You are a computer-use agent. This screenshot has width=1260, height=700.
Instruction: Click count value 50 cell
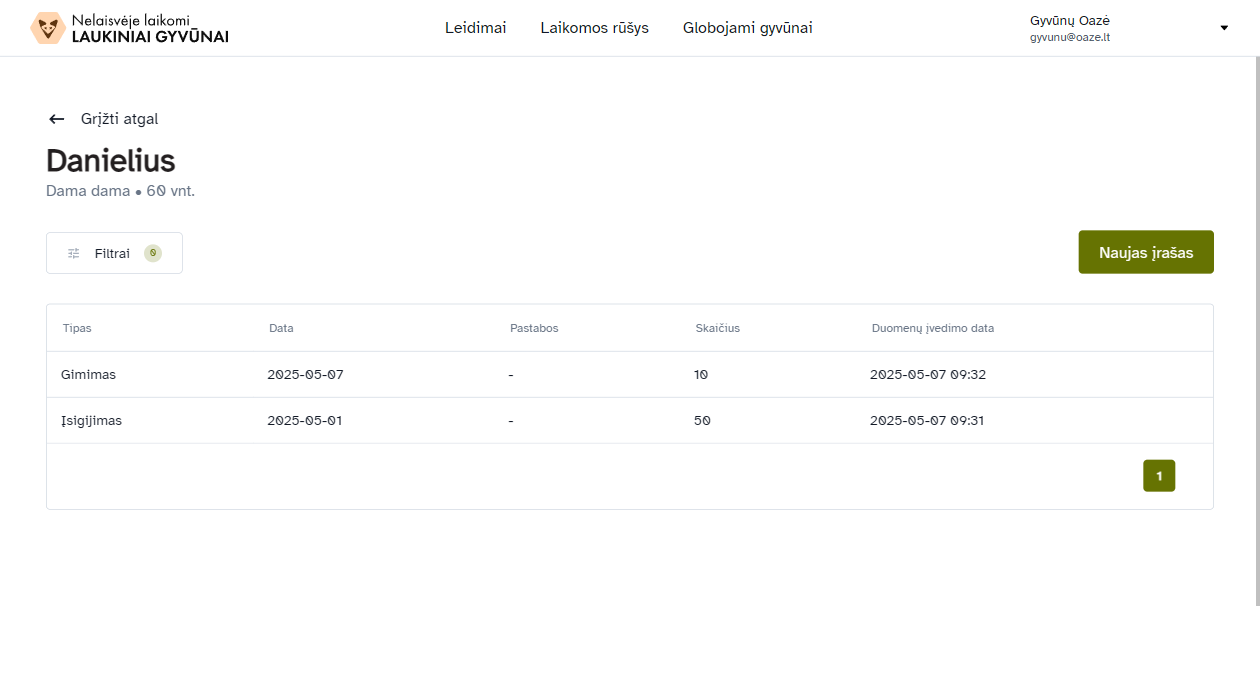pyautogui.click(x=702, y=421)
